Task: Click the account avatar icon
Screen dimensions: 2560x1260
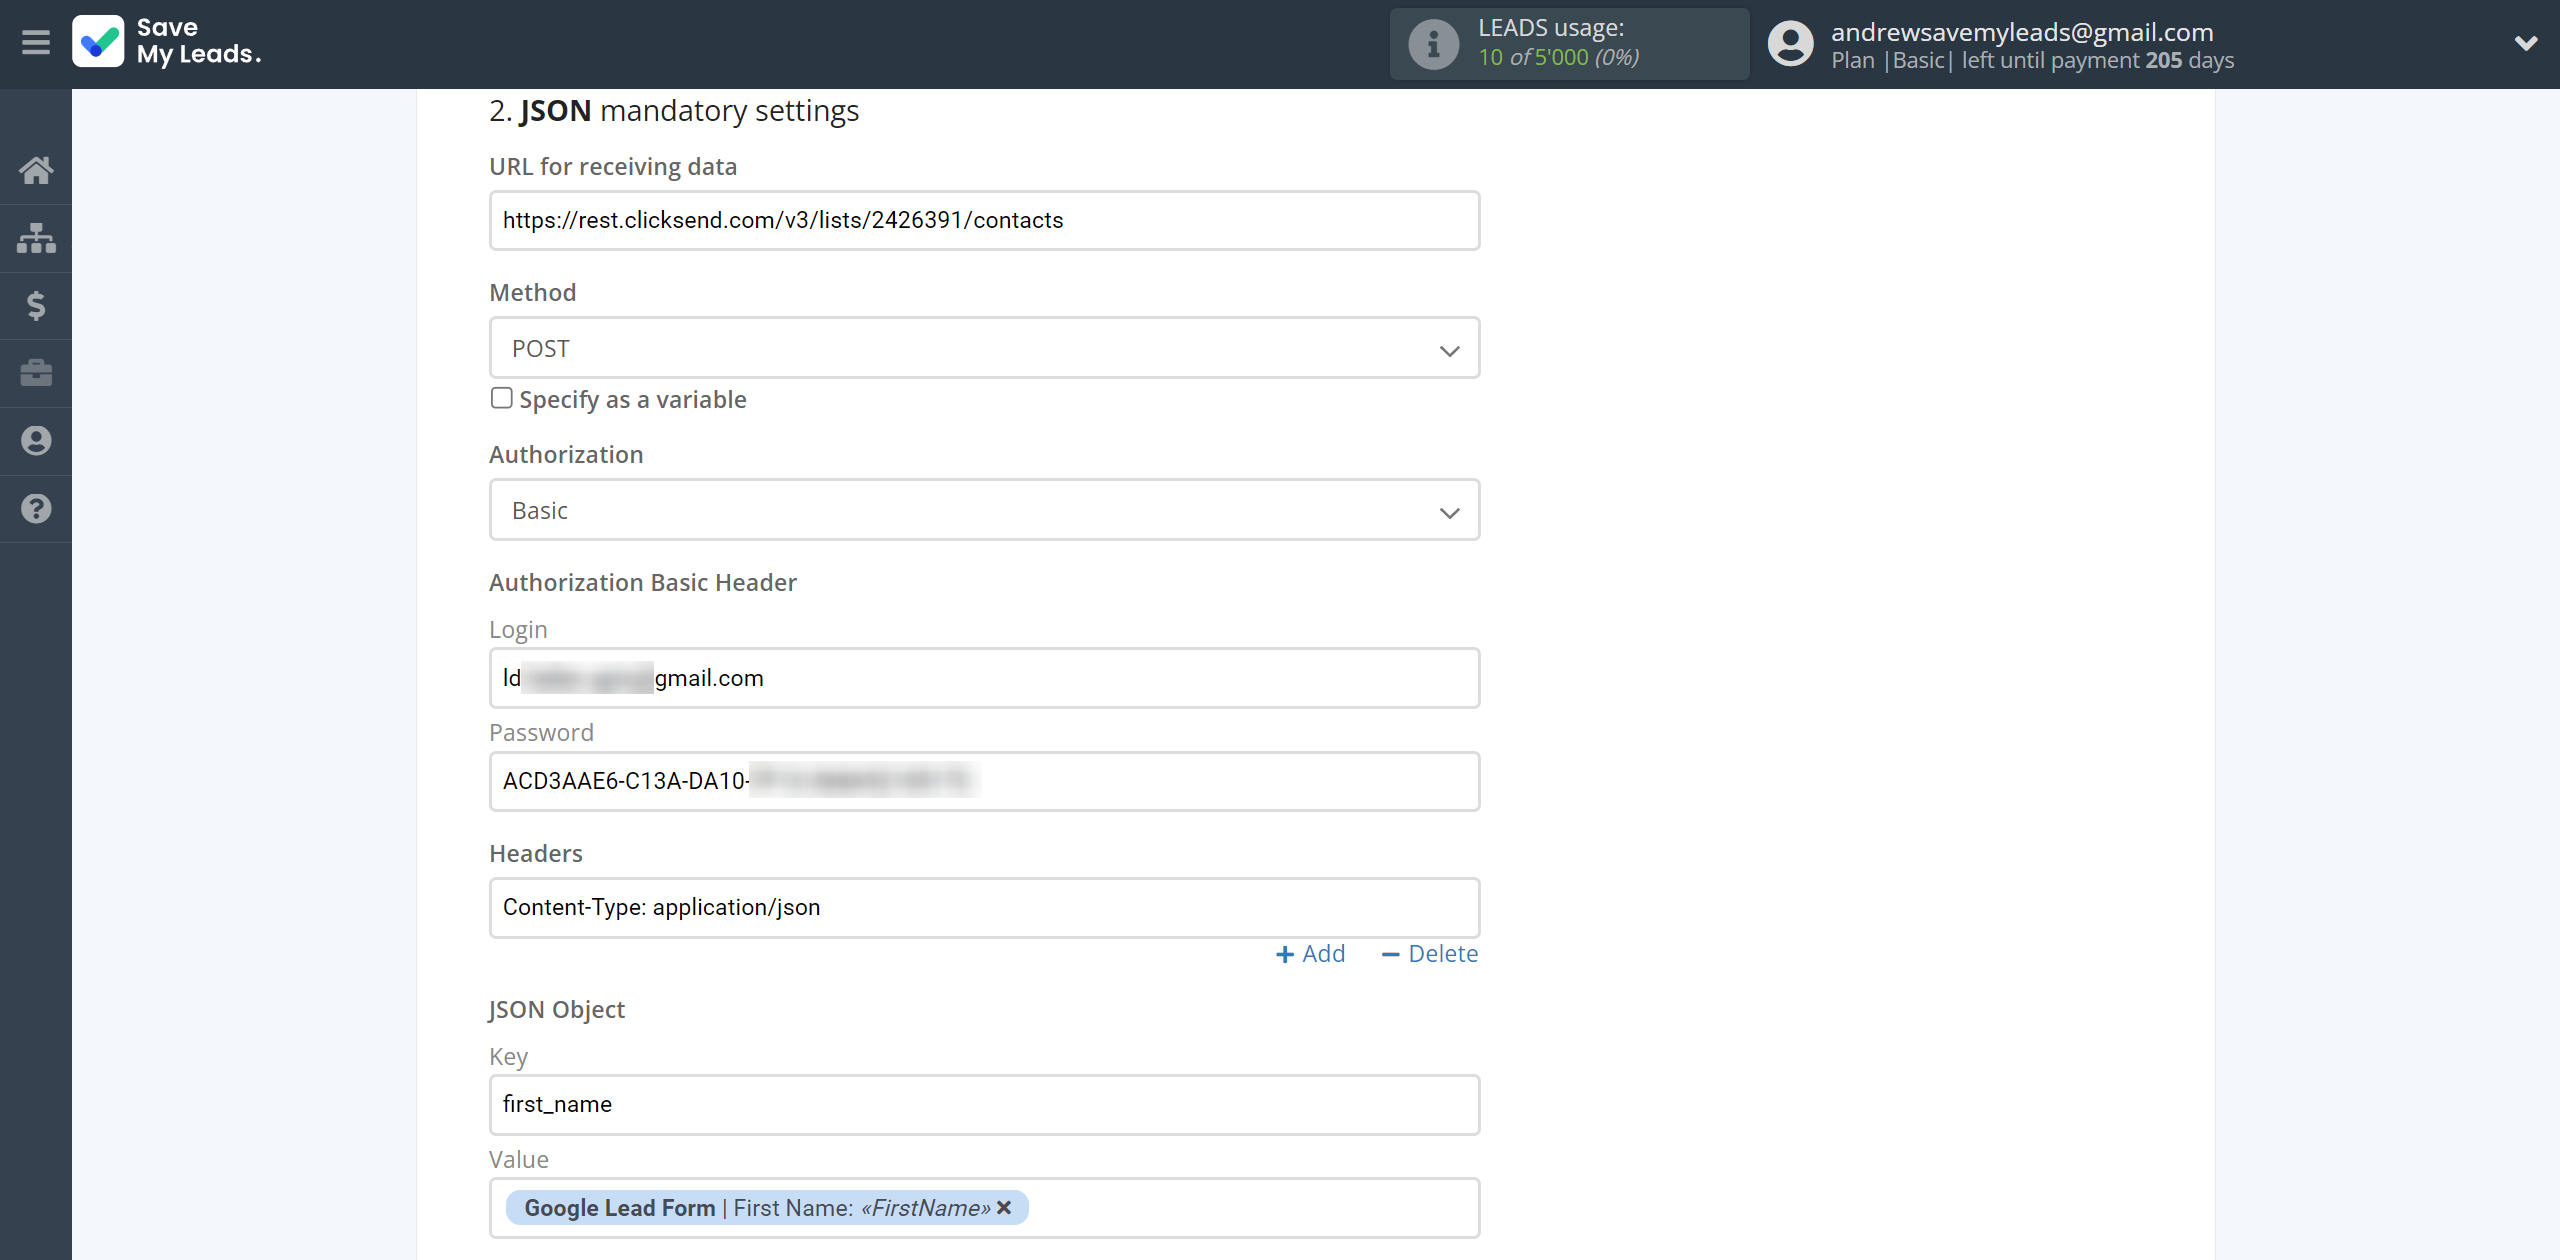Action: click(x=1790, y=44)
